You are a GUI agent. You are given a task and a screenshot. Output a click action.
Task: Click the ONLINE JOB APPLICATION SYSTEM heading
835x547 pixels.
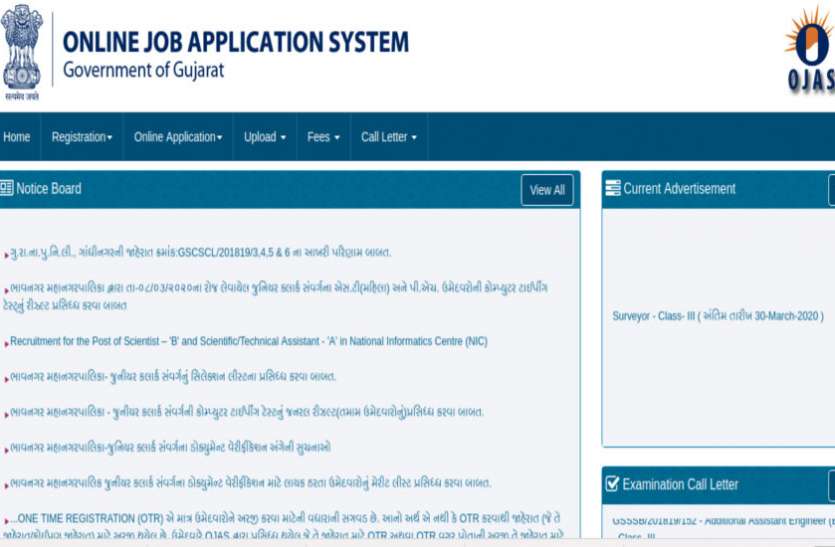click(x=236, y=42)
